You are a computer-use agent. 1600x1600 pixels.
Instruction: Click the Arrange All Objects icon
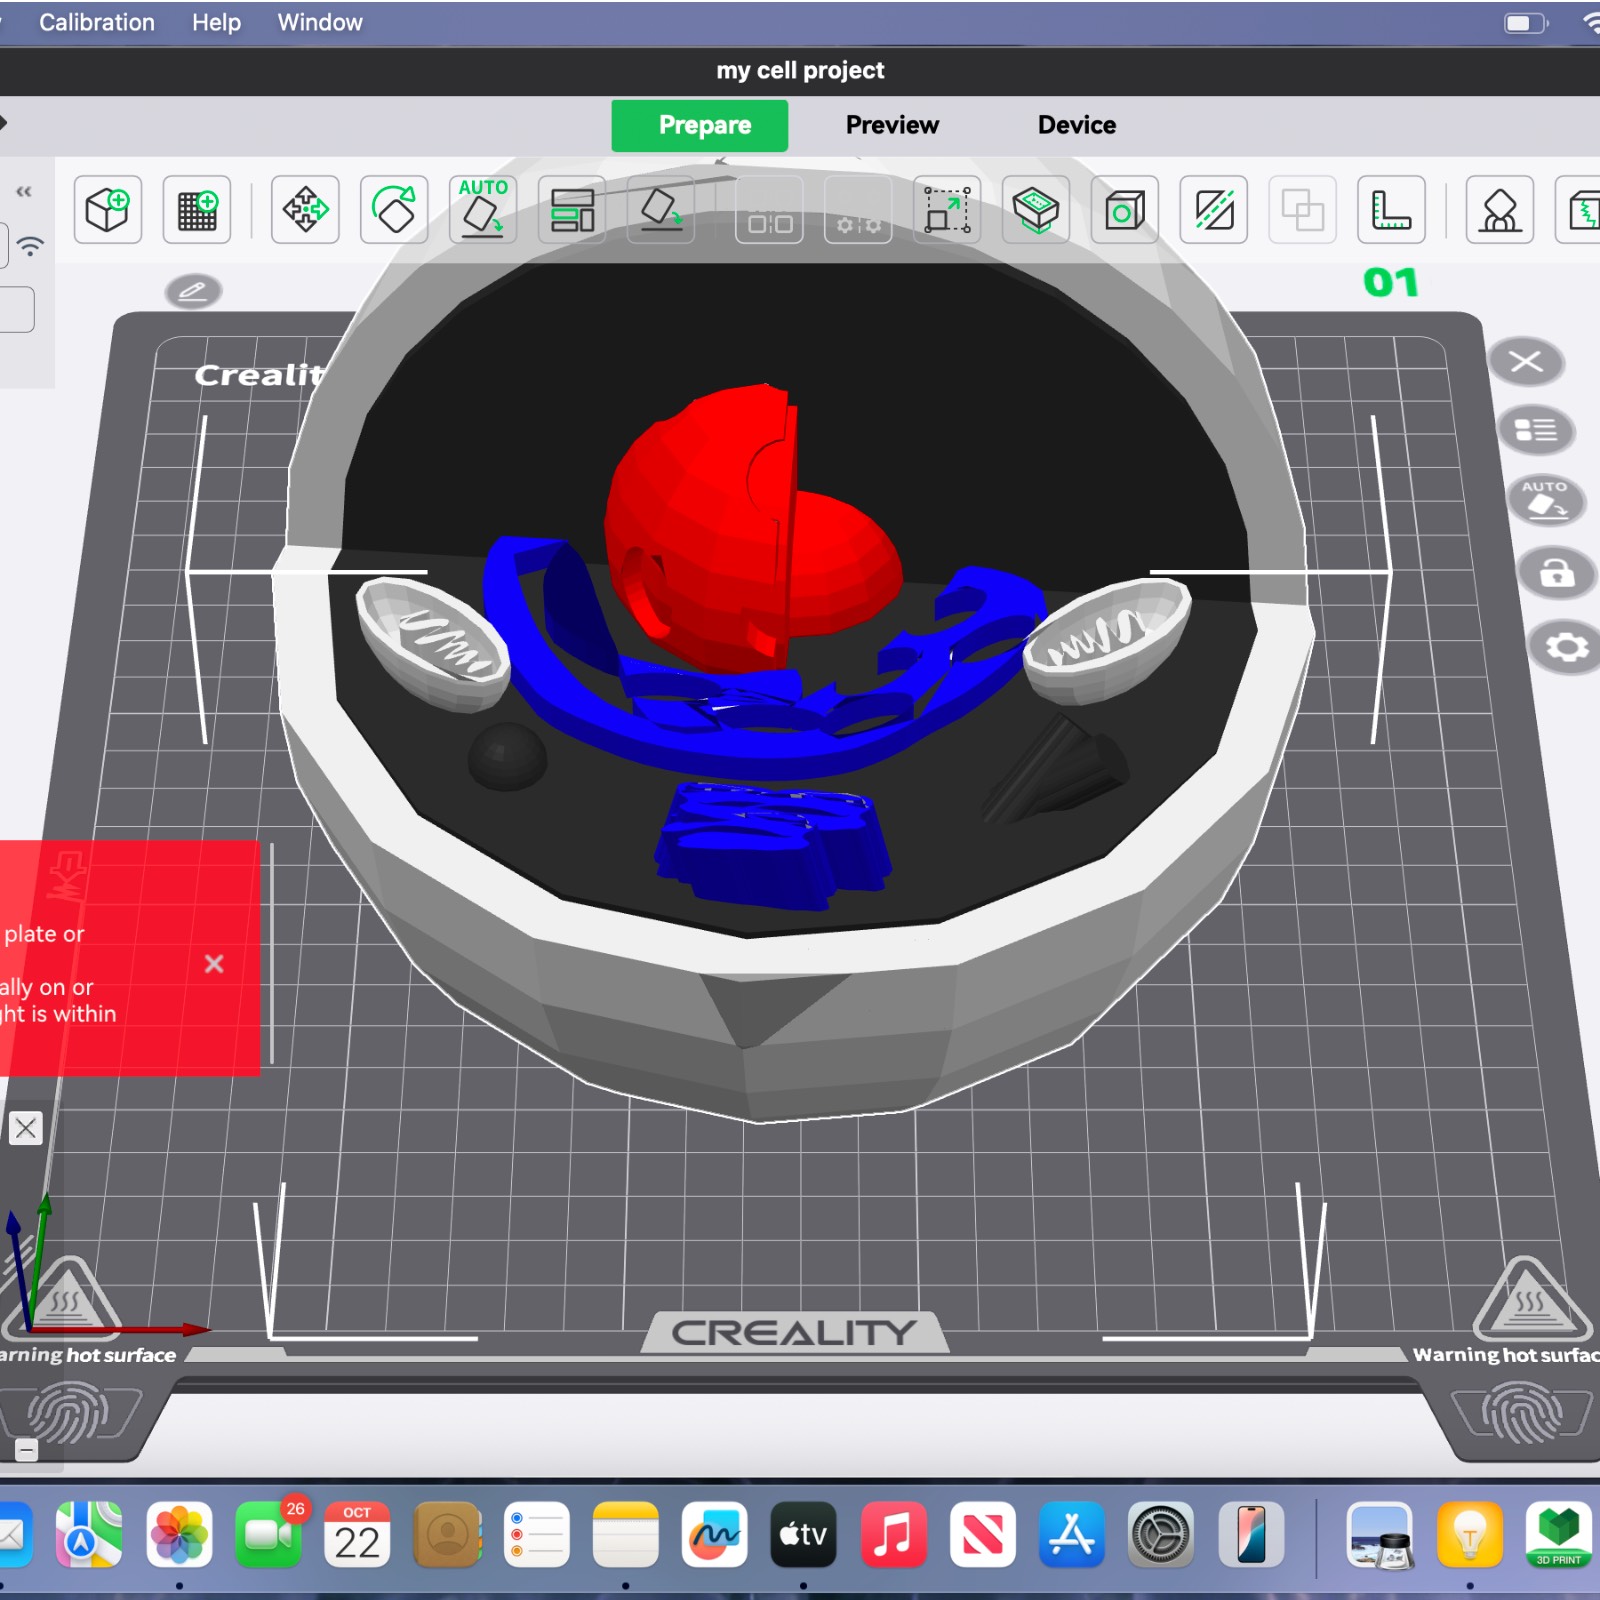(x=572, y=210)
